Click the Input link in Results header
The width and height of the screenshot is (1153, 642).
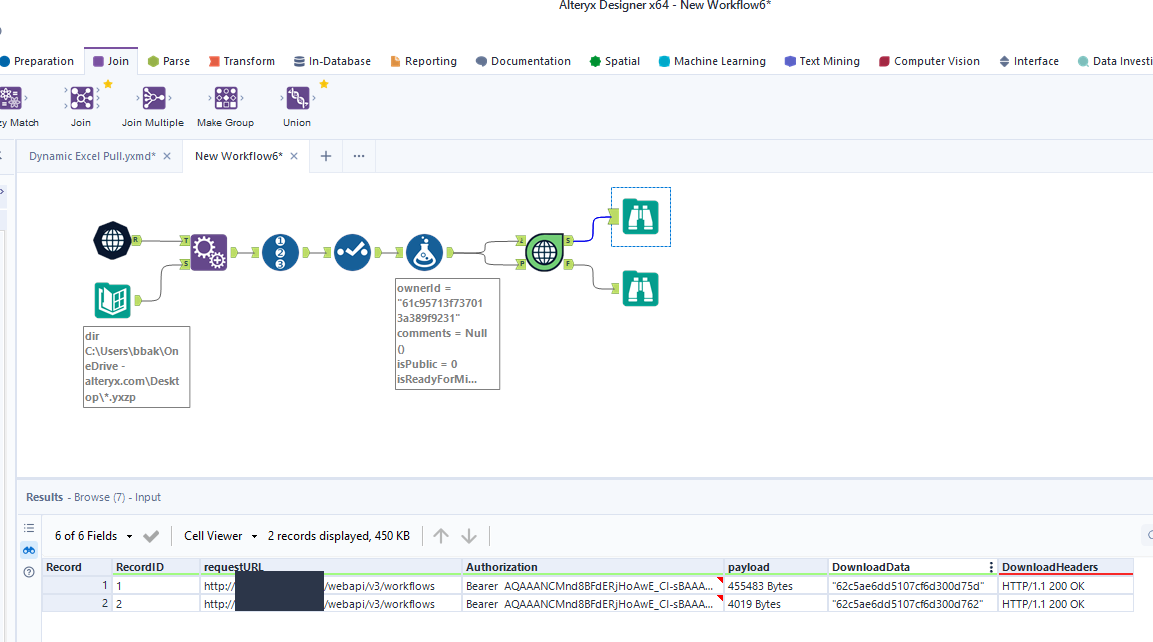[x=148, y=497]
